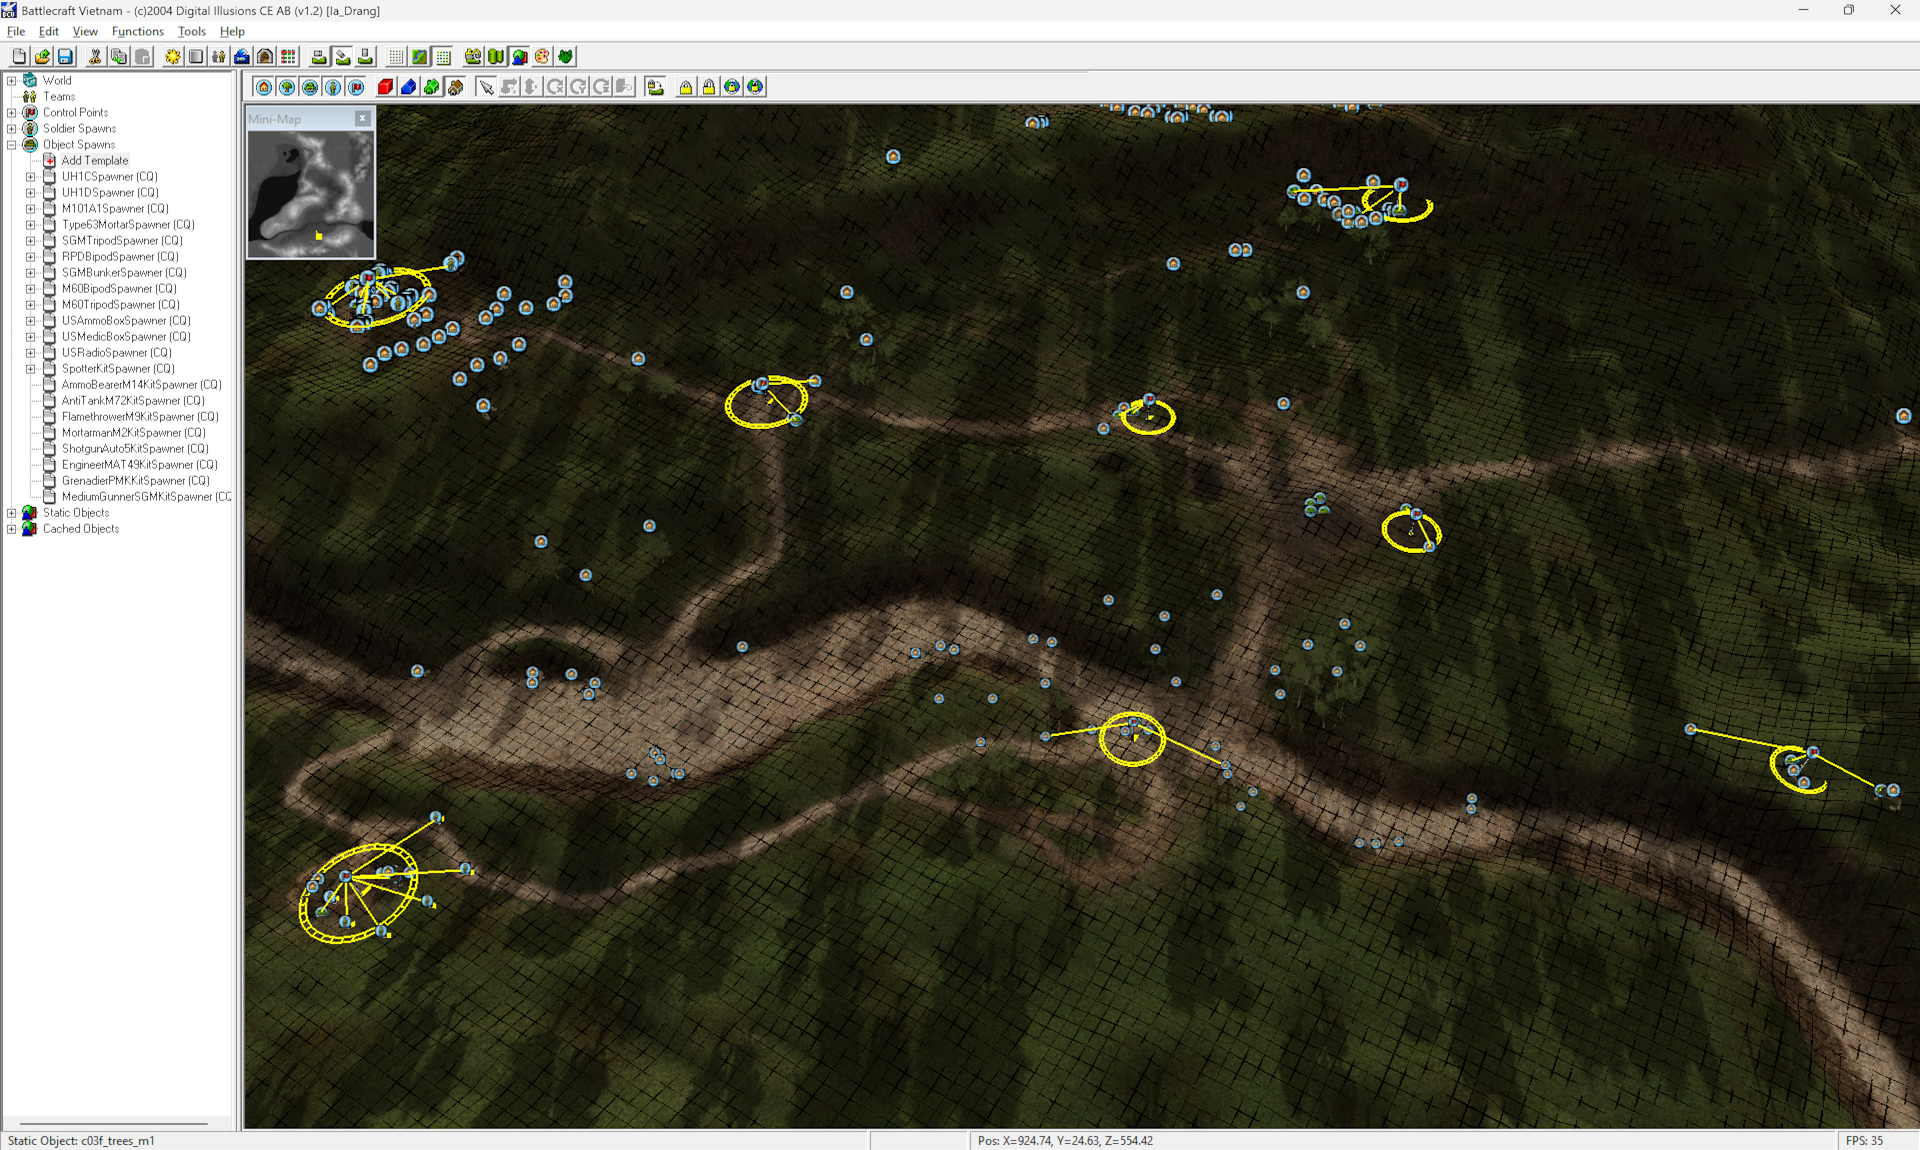Click the blue cube icon
The image size is (1920, 1150).
point(408,87)
